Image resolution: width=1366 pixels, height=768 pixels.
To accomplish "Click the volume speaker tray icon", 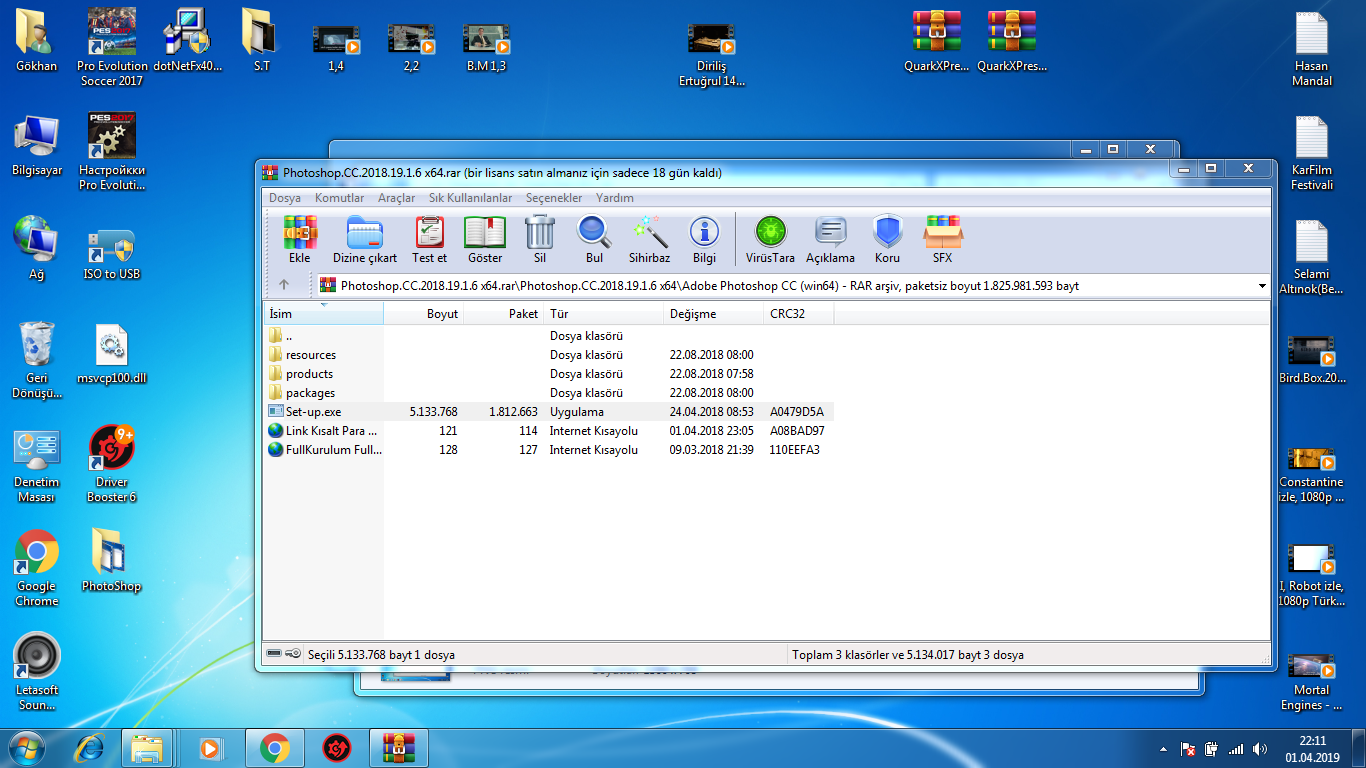I will pyautogui.click(x=1260, y=748).
